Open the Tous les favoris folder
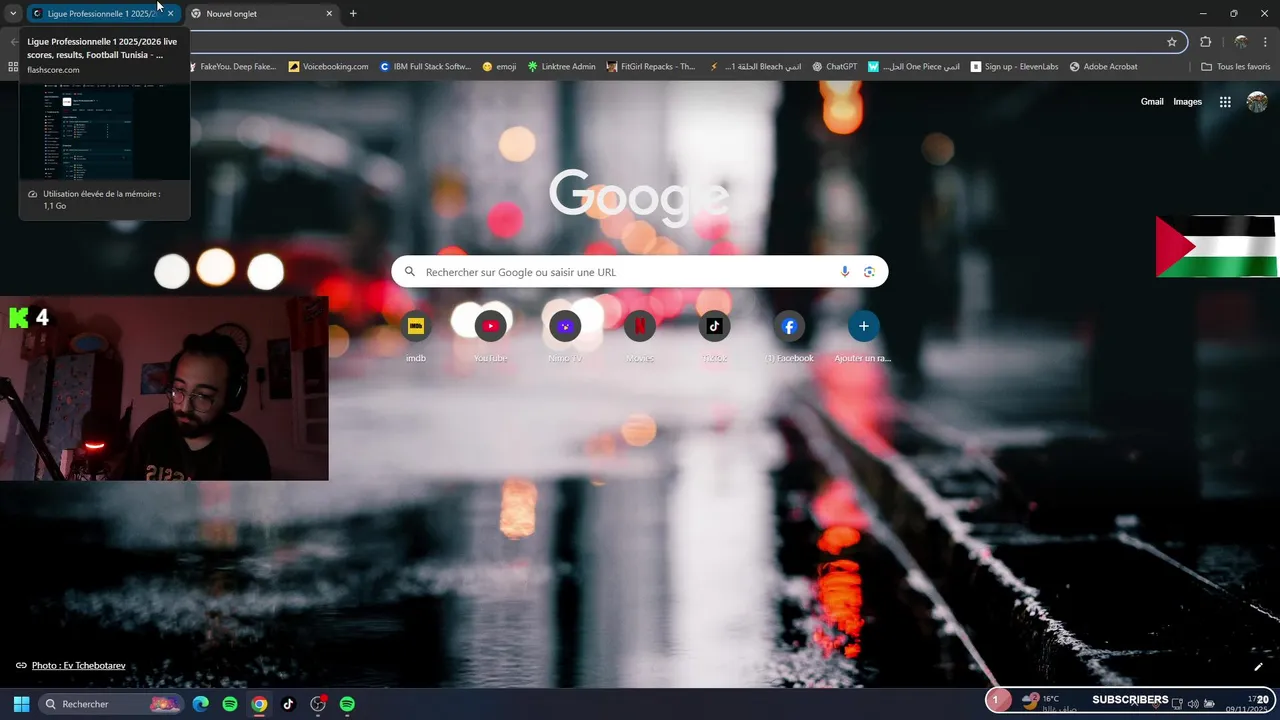This screenshot has width=1280, height=720. point(1236,67)
